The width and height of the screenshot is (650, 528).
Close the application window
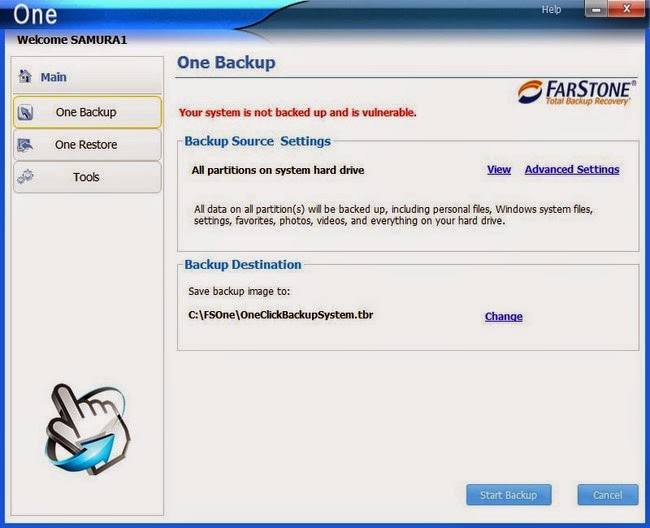coord(626,9)
